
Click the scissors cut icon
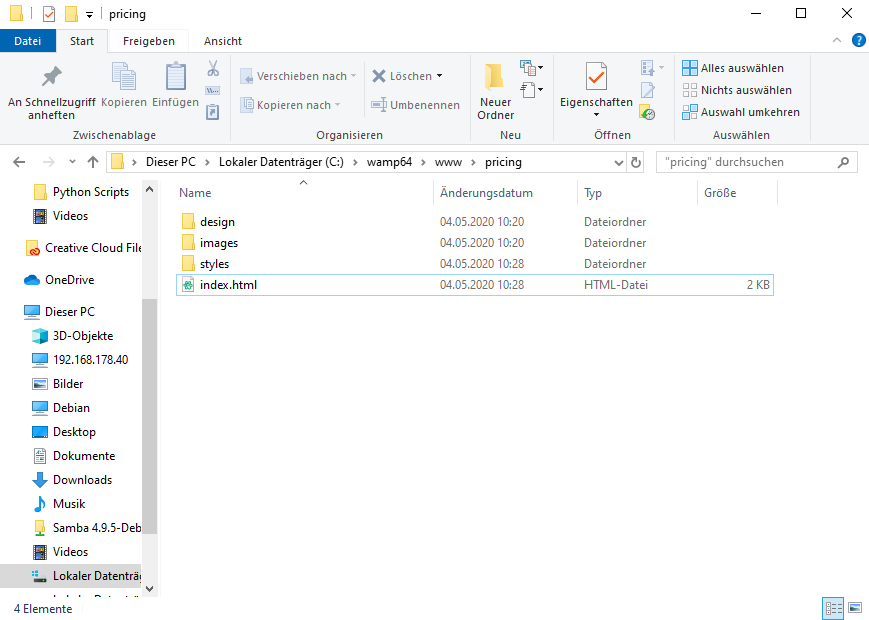point(213,69)
